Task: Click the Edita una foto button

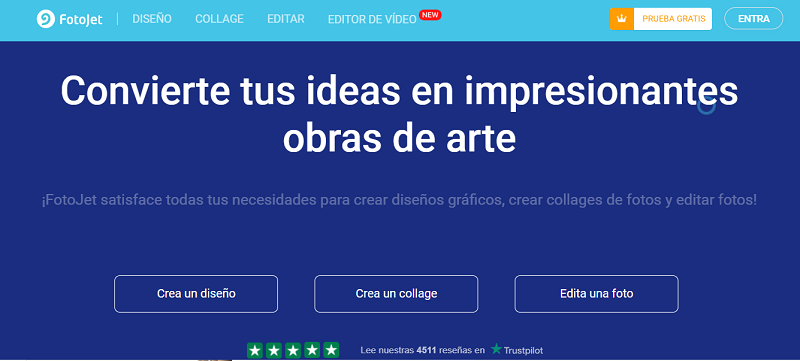Action: point(596,294)
